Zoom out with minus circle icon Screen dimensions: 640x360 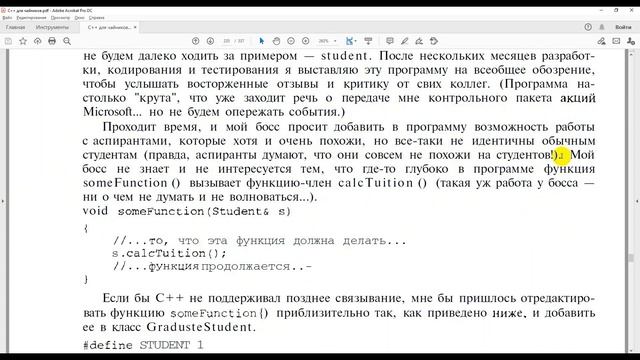coord(291,41)
